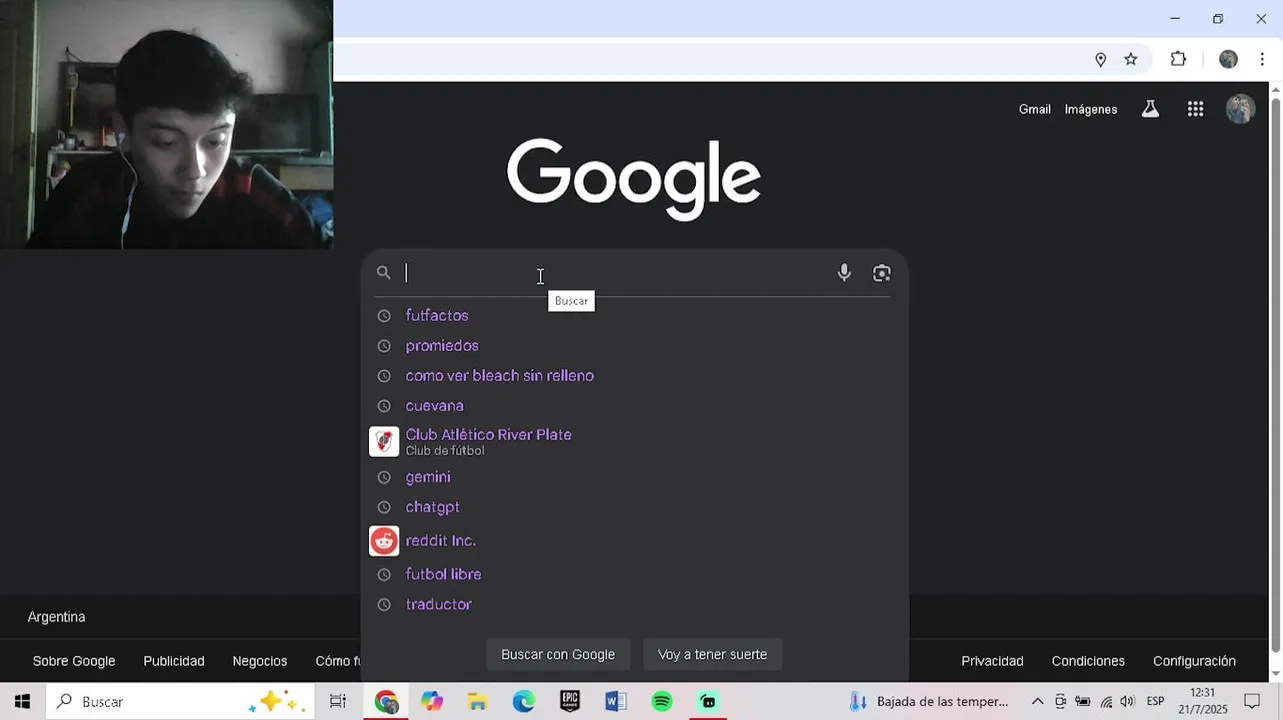Image resolution: width=1283 pixels, height=720 pixels.
Task: Open Search Labs flask icon
Action: pos(1150,109)
